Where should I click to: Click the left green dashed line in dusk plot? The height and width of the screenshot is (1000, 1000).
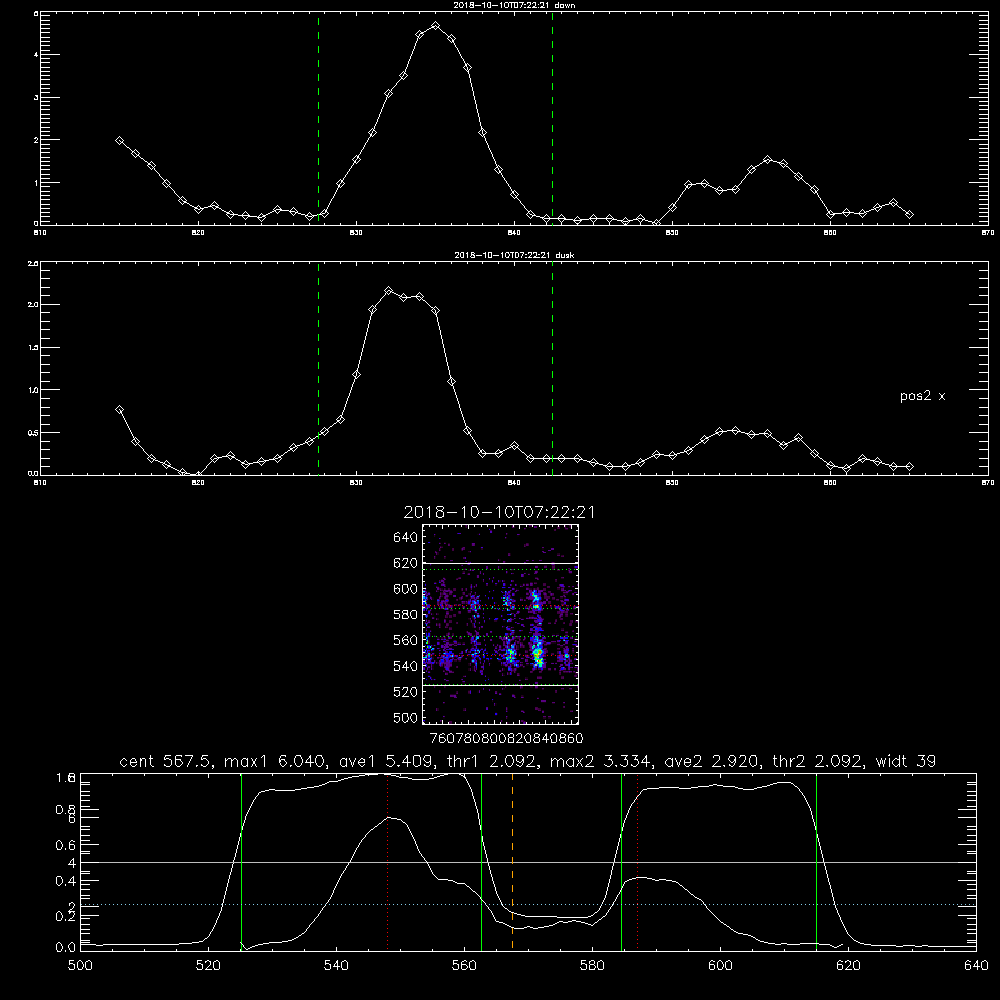point(318,368)
